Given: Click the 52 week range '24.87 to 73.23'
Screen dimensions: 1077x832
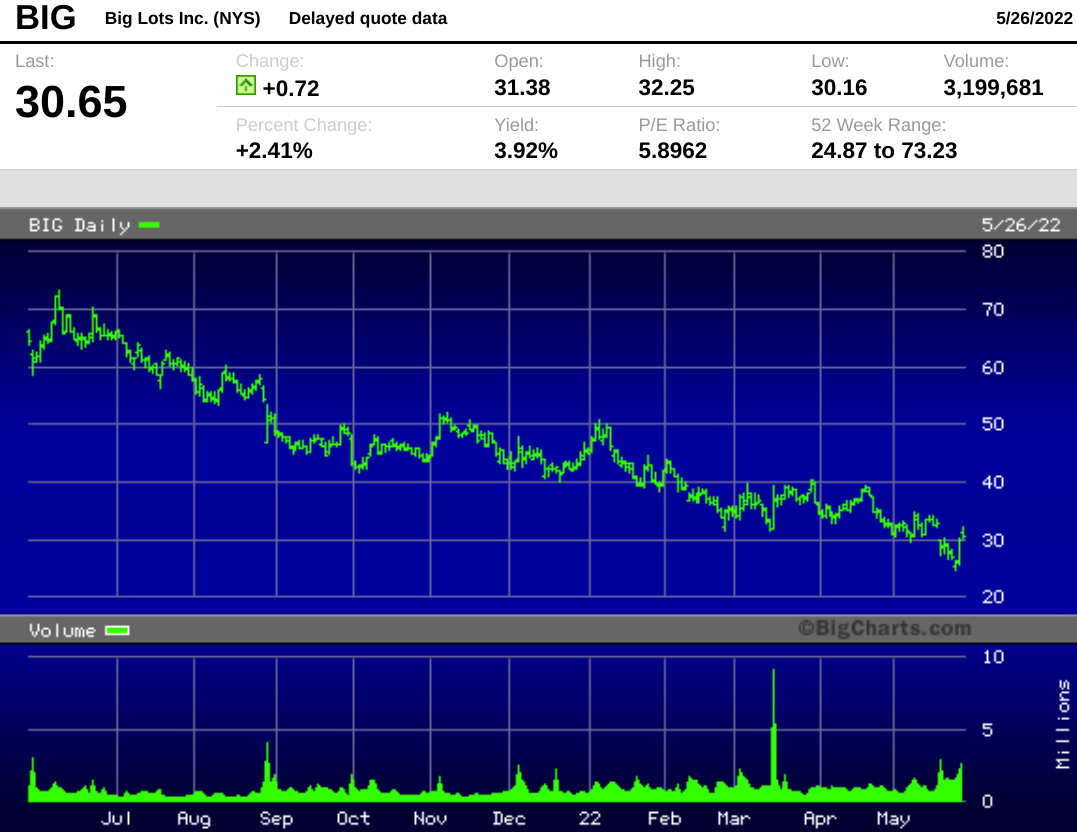Looking at the screenshot, I should click(x=884, y=150).
